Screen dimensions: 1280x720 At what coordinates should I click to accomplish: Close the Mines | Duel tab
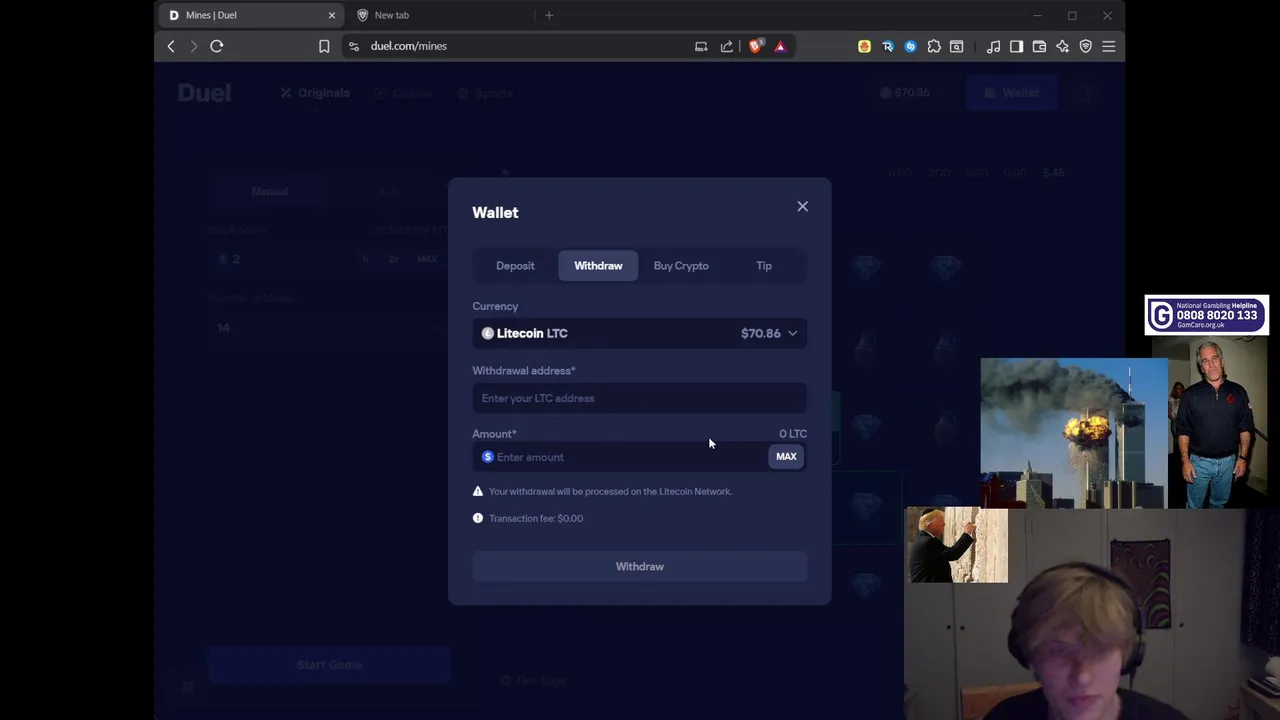(x=332, y=15)
